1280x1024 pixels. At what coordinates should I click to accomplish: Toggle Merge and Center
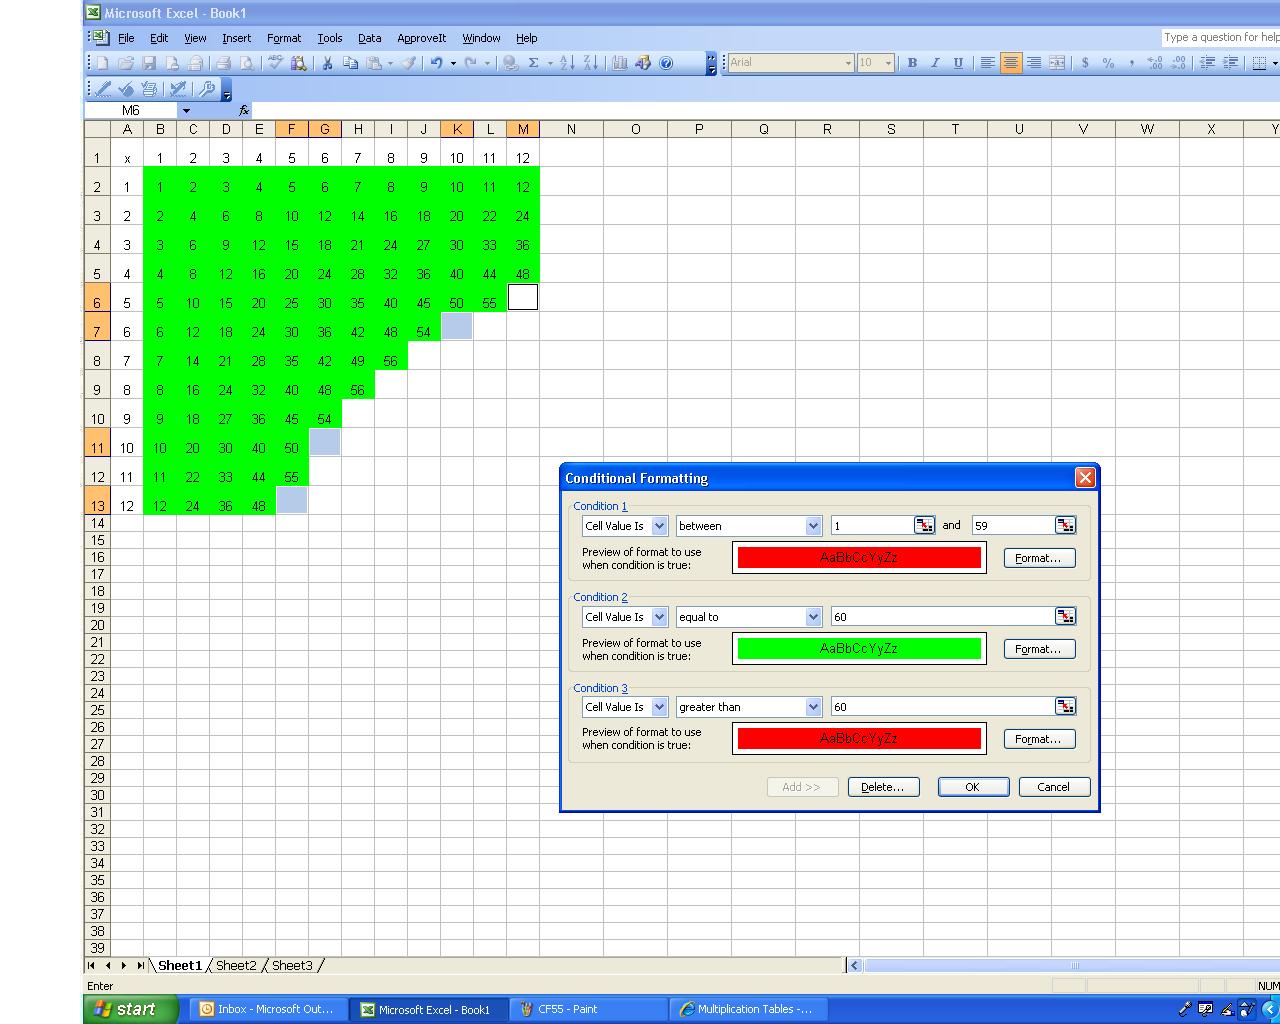pos(1057,63)
